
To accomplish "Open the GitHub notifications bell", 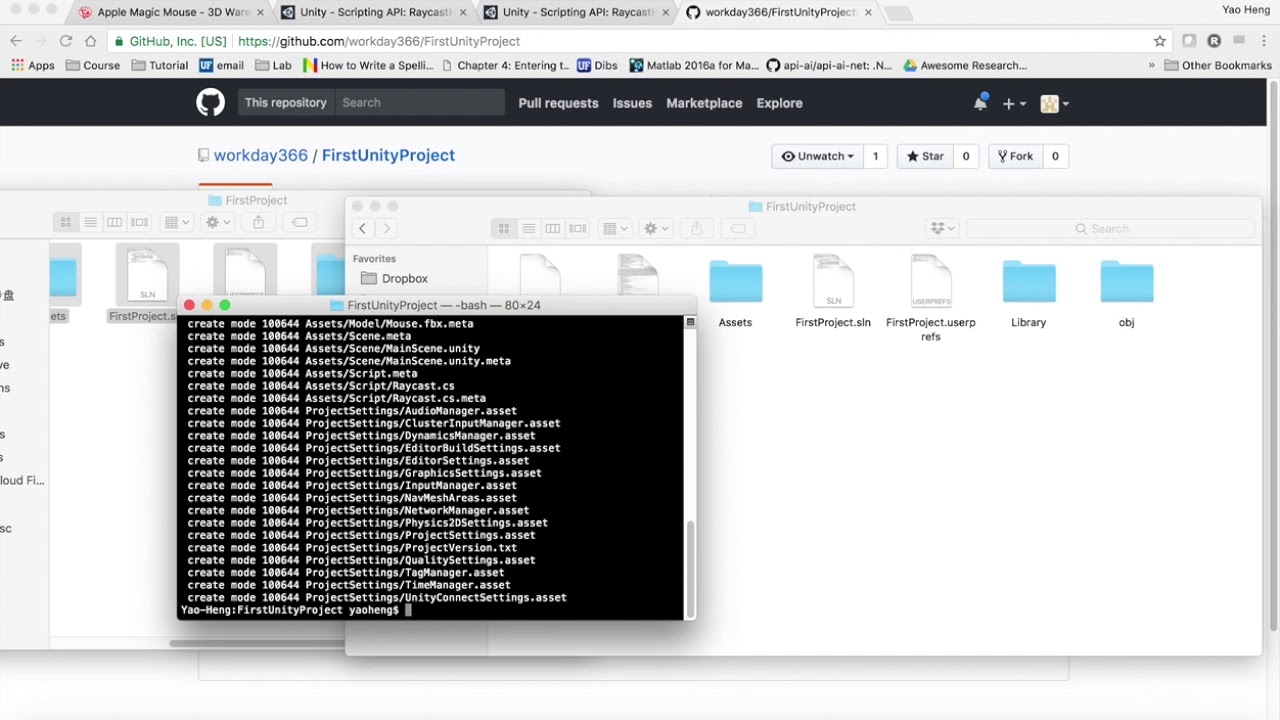I will 980,103.
